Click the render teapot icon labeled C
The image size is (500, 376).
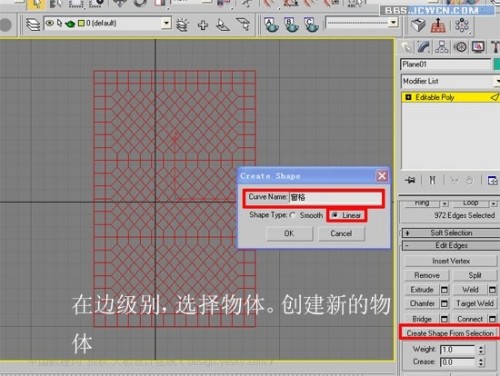311,25
